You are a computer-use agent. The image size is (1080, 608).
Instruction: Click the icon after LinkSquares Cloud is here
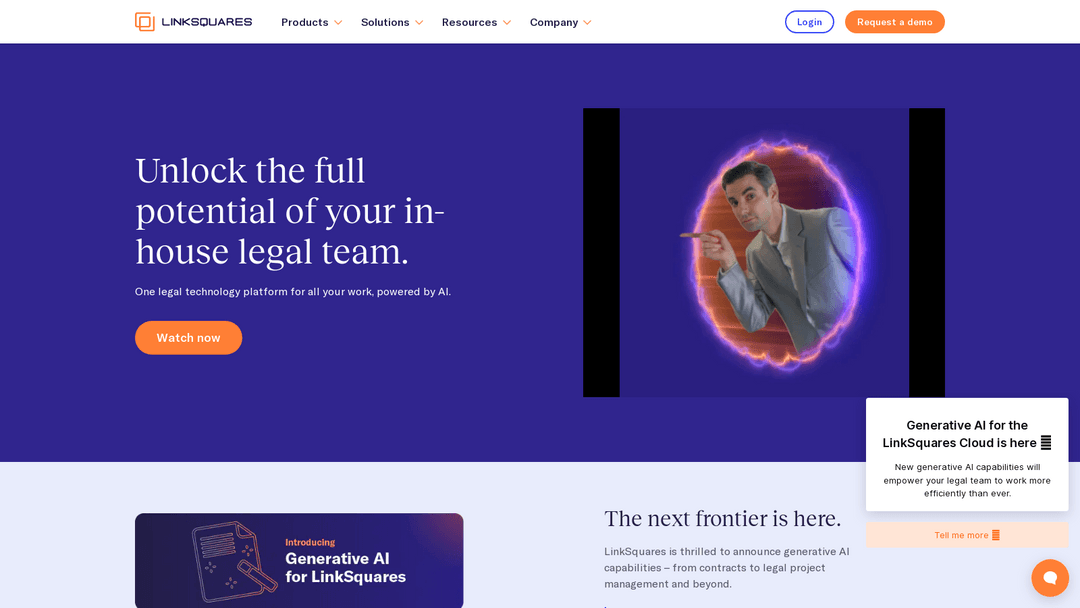click(x=1046, y=443)
